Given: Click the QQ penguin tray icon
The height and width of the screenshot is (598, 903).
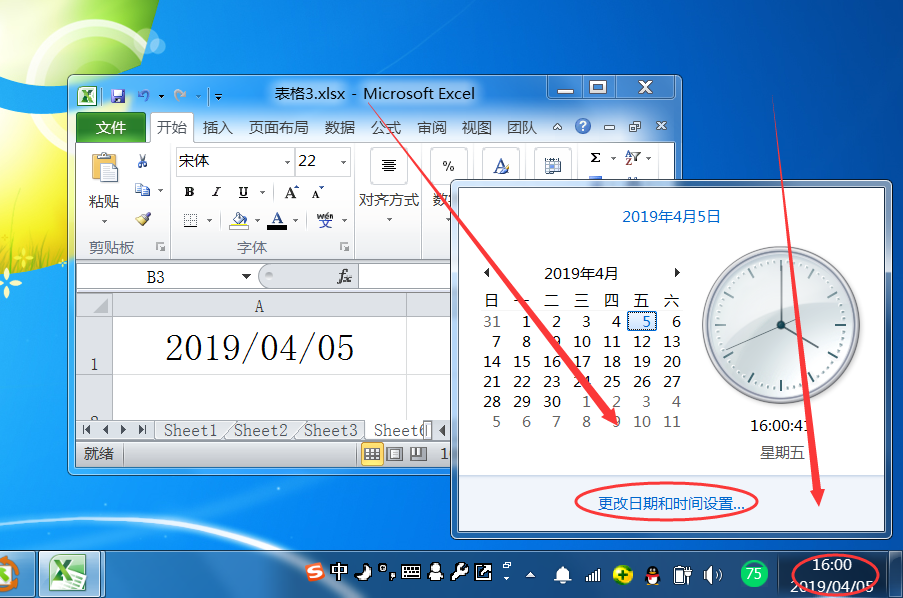Looking at the screenshot, I should [652, 575].
